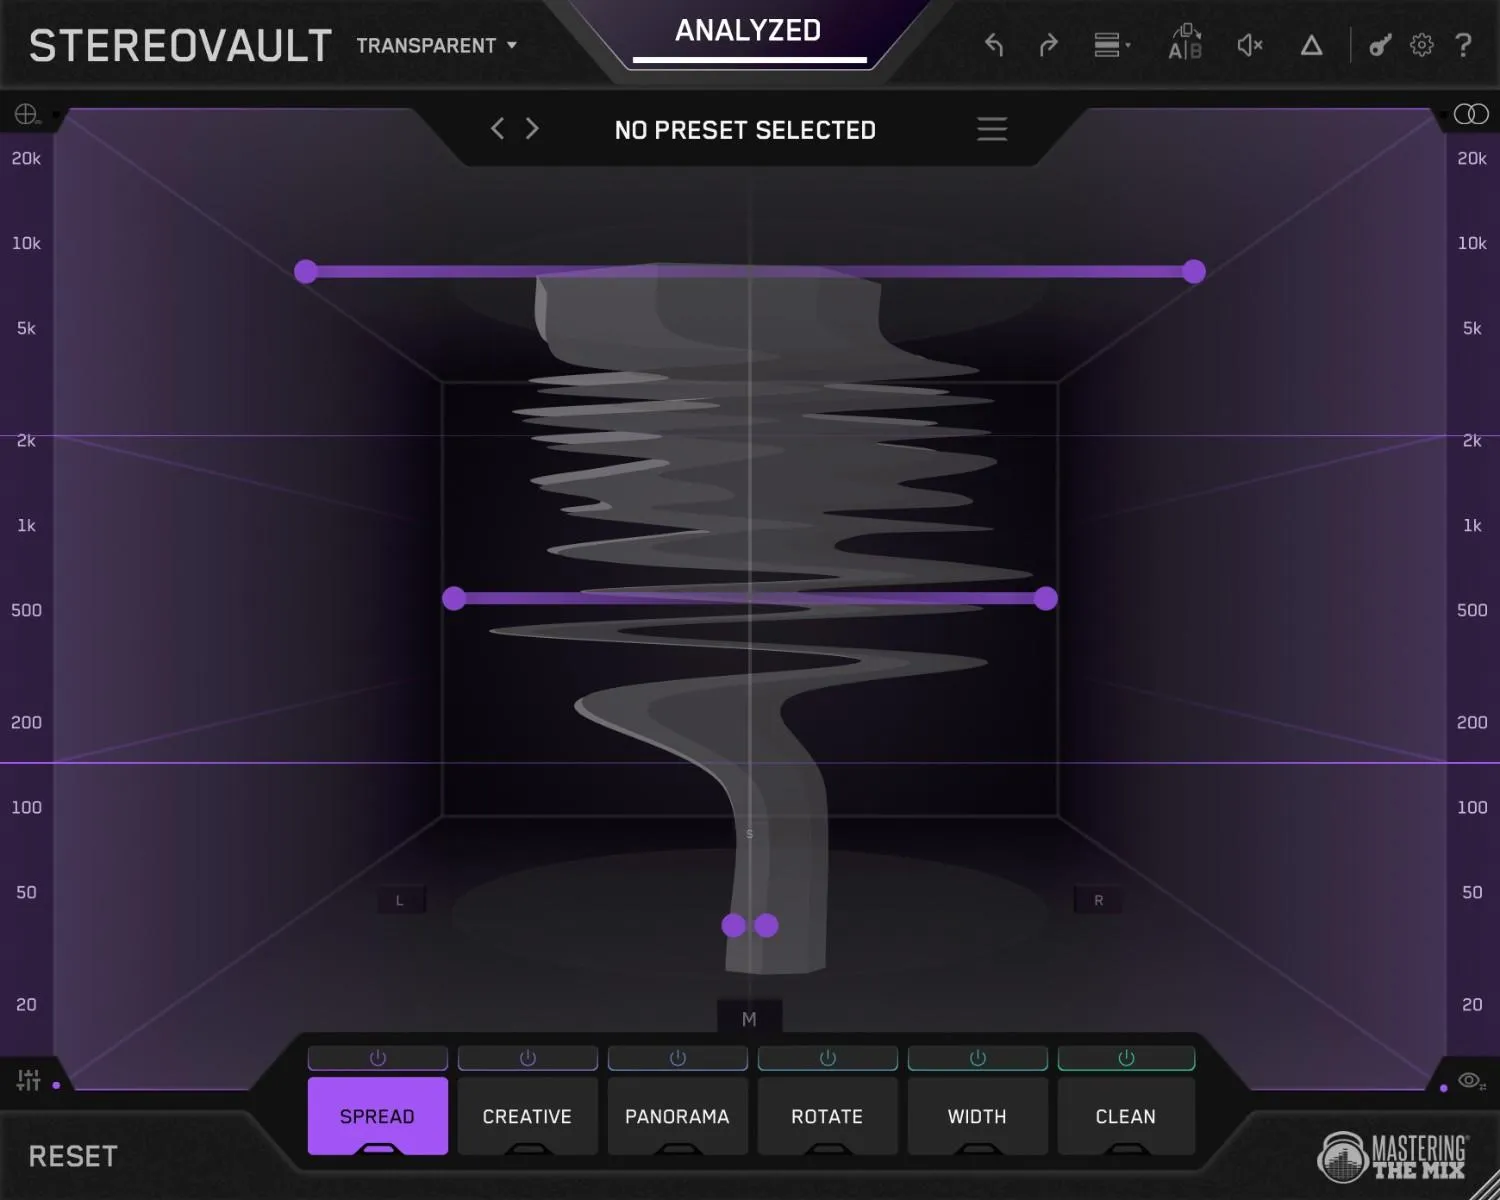Click the left low-frequency width handle near 50 Hz

click(733, 925)
